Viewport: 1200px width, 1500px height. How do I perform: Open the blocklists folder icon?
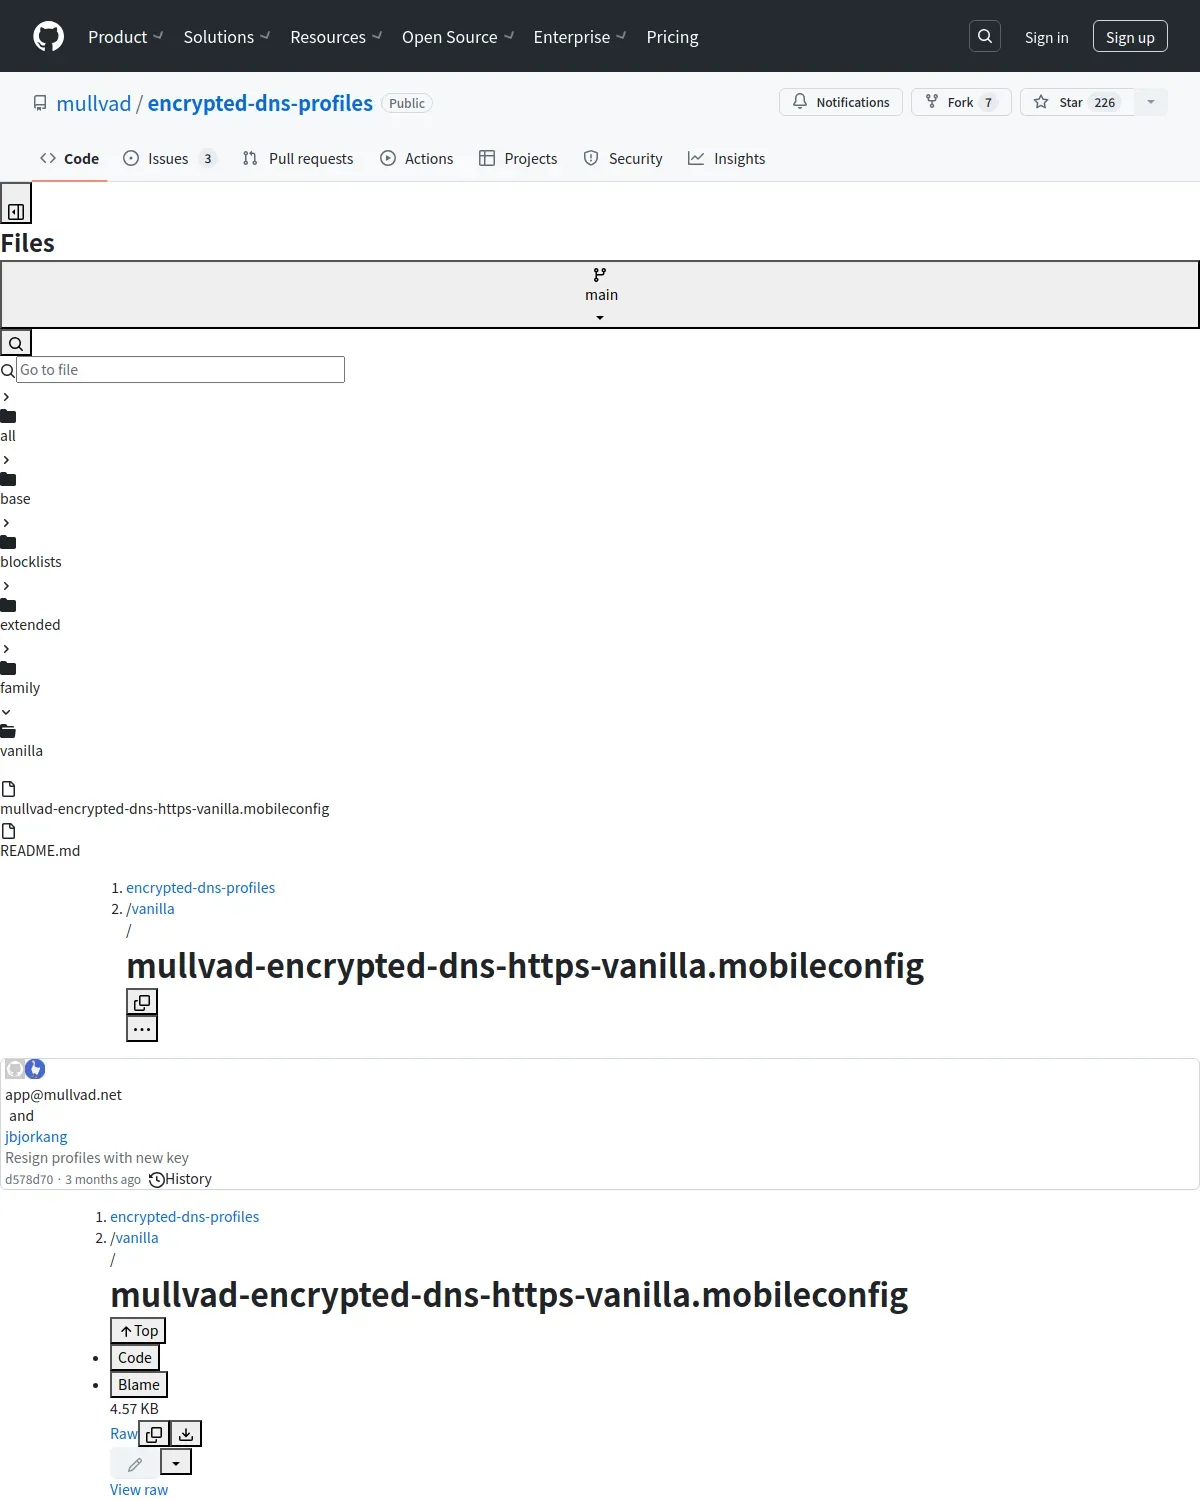(x=8, y=542)
